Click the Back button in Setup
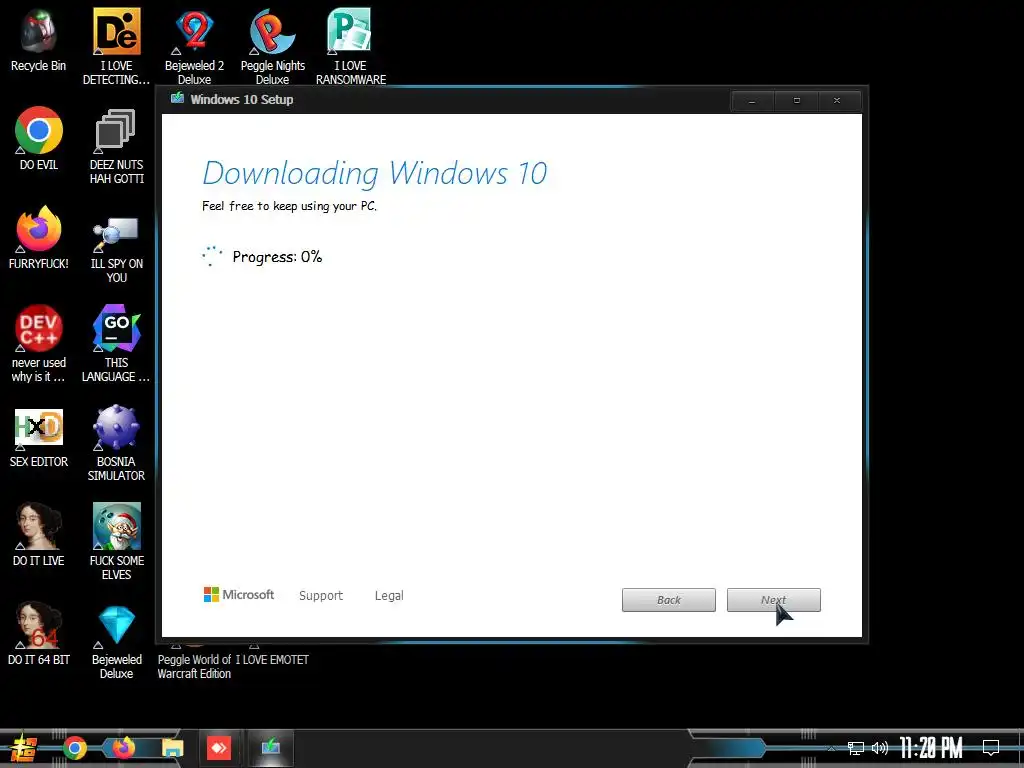The width and height of the screenshot is (1024, 768). tap(669, 600)
